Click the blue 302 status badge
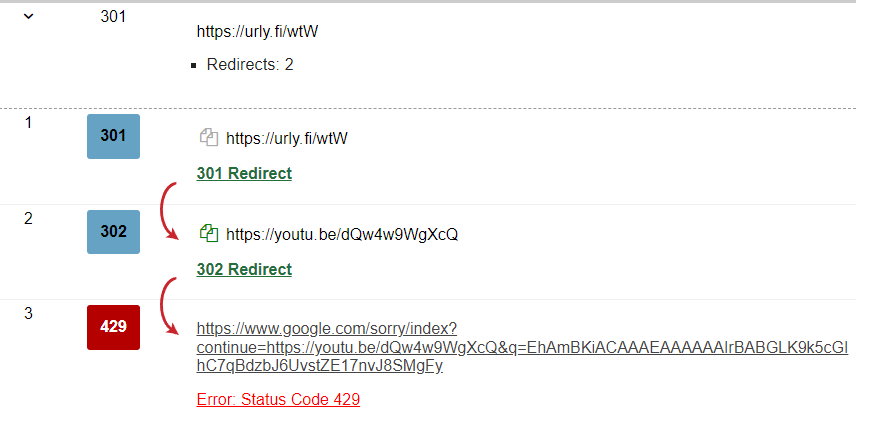 pos(113,232)
